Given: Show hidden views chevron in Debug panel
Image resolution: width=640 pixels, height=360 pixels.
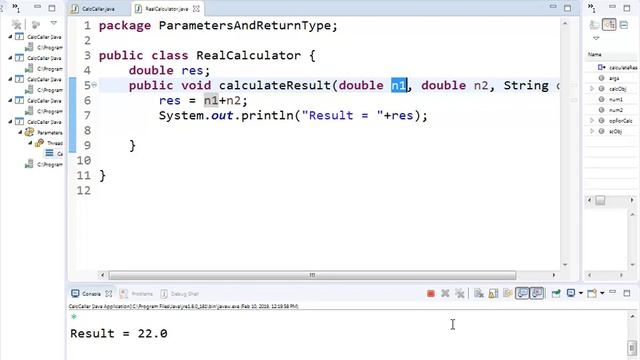Looking at the screenshot, I should 16,8.
